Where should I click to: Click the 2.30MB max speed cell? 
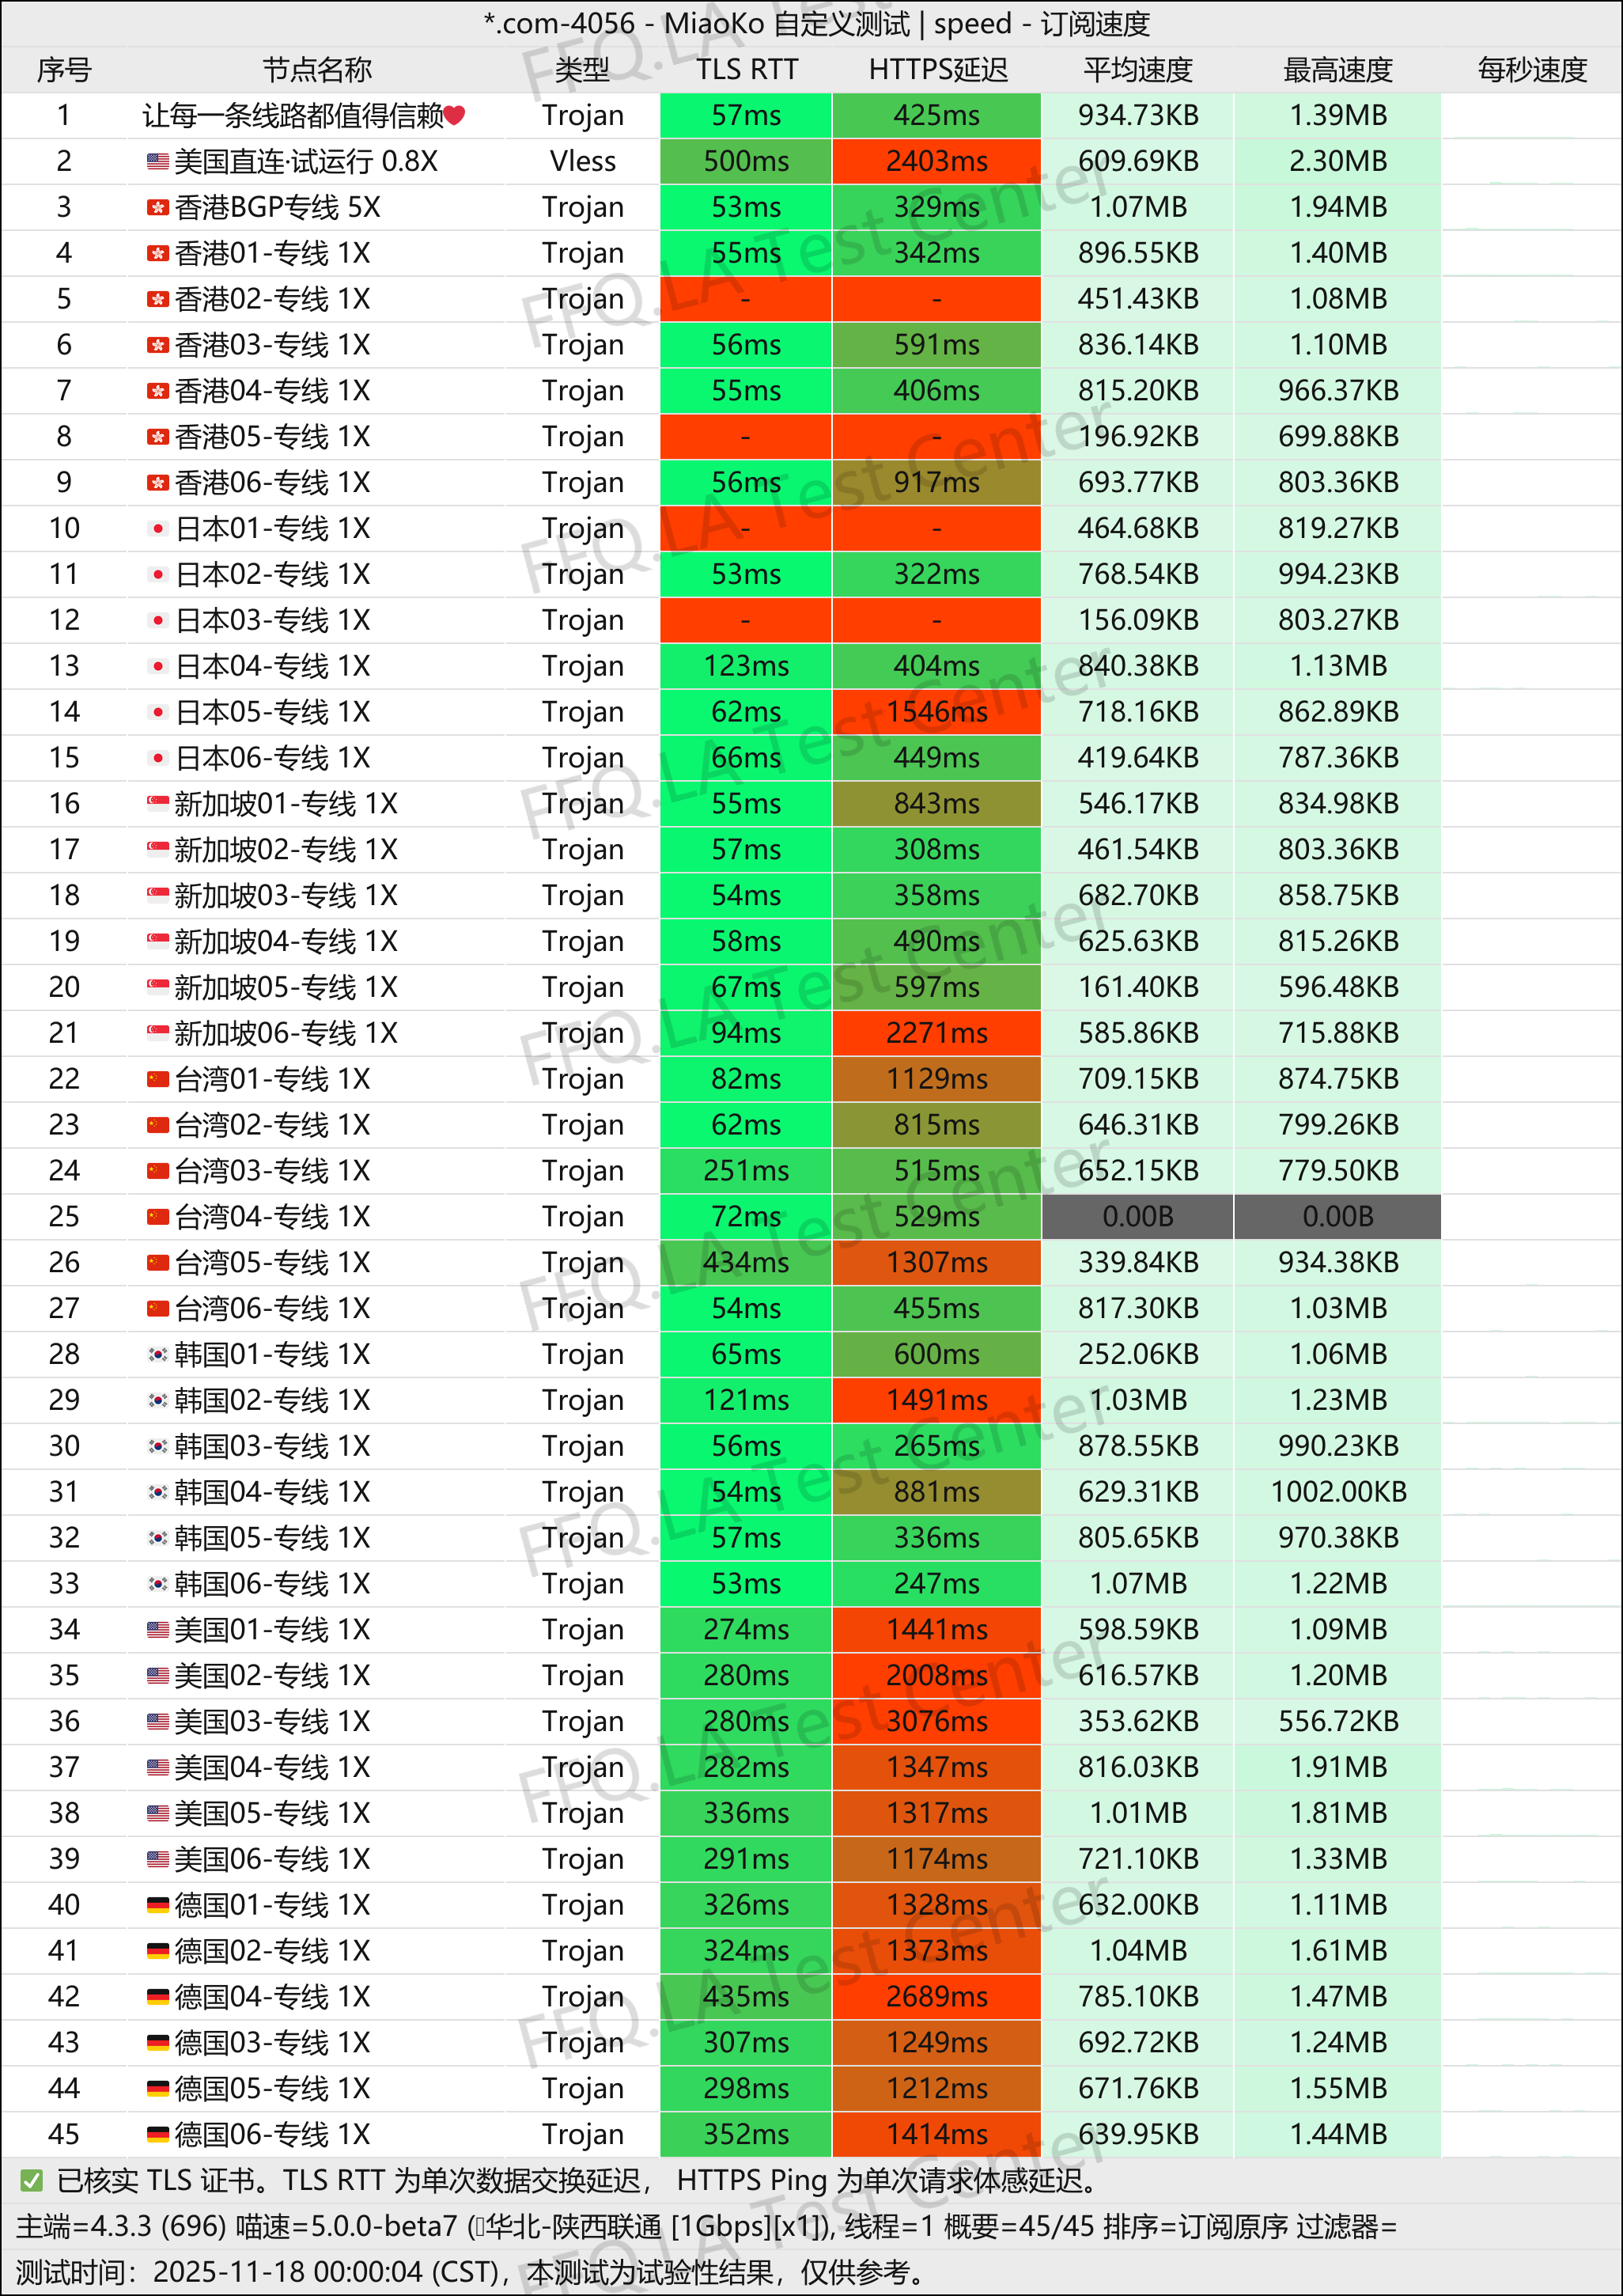1338,161
